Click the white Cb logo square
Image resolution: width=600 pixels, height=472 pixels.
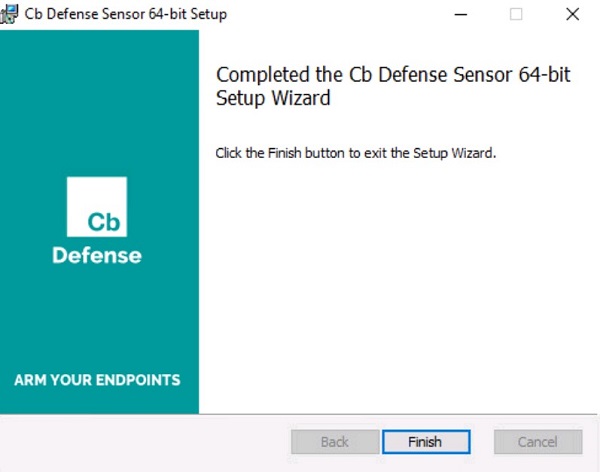coord(97,207)
